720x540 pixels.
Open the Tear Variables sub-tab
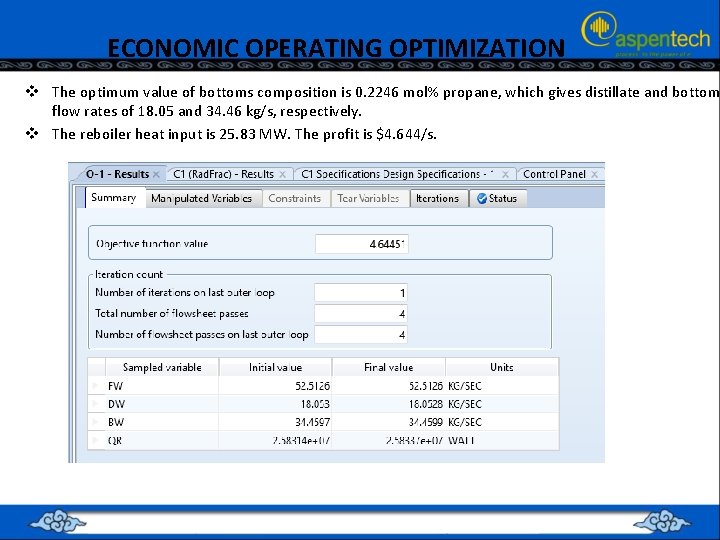click(x=368, y=198)
